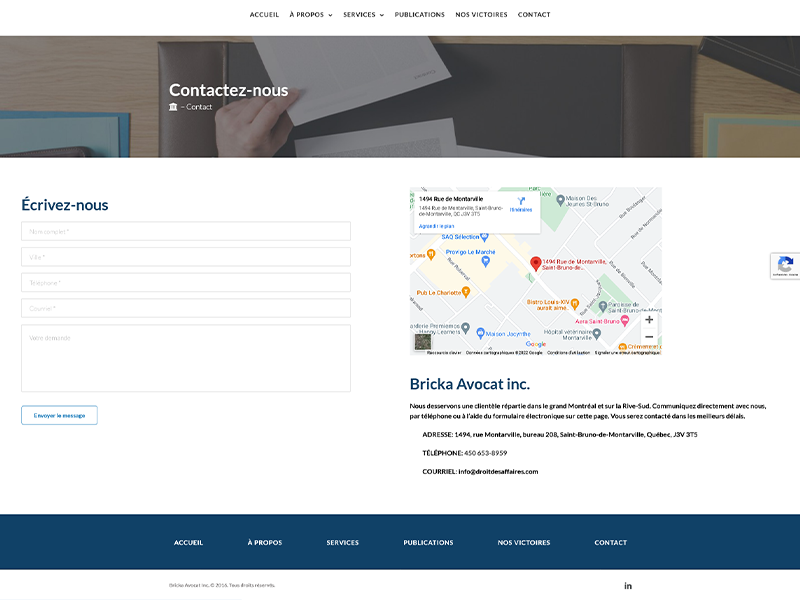Expand the À propos dropdown menu
The image size is (800, 600).
coord(310,15)
